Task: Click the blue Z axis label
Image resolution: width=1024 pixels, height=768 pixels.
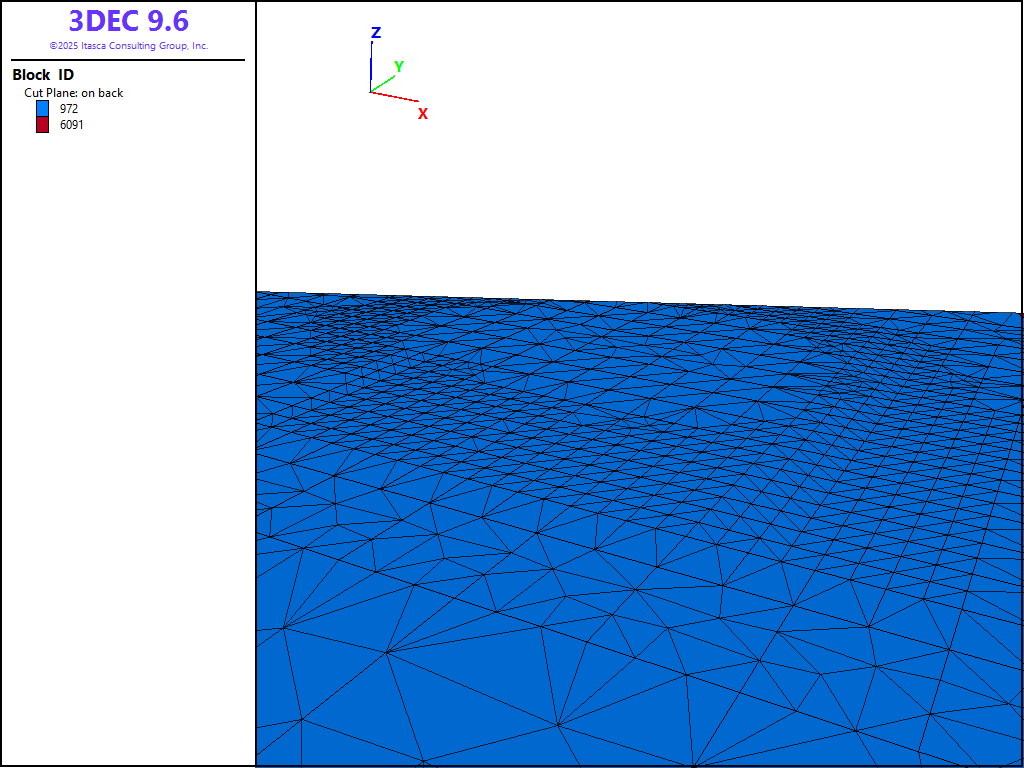Action: 376,33
